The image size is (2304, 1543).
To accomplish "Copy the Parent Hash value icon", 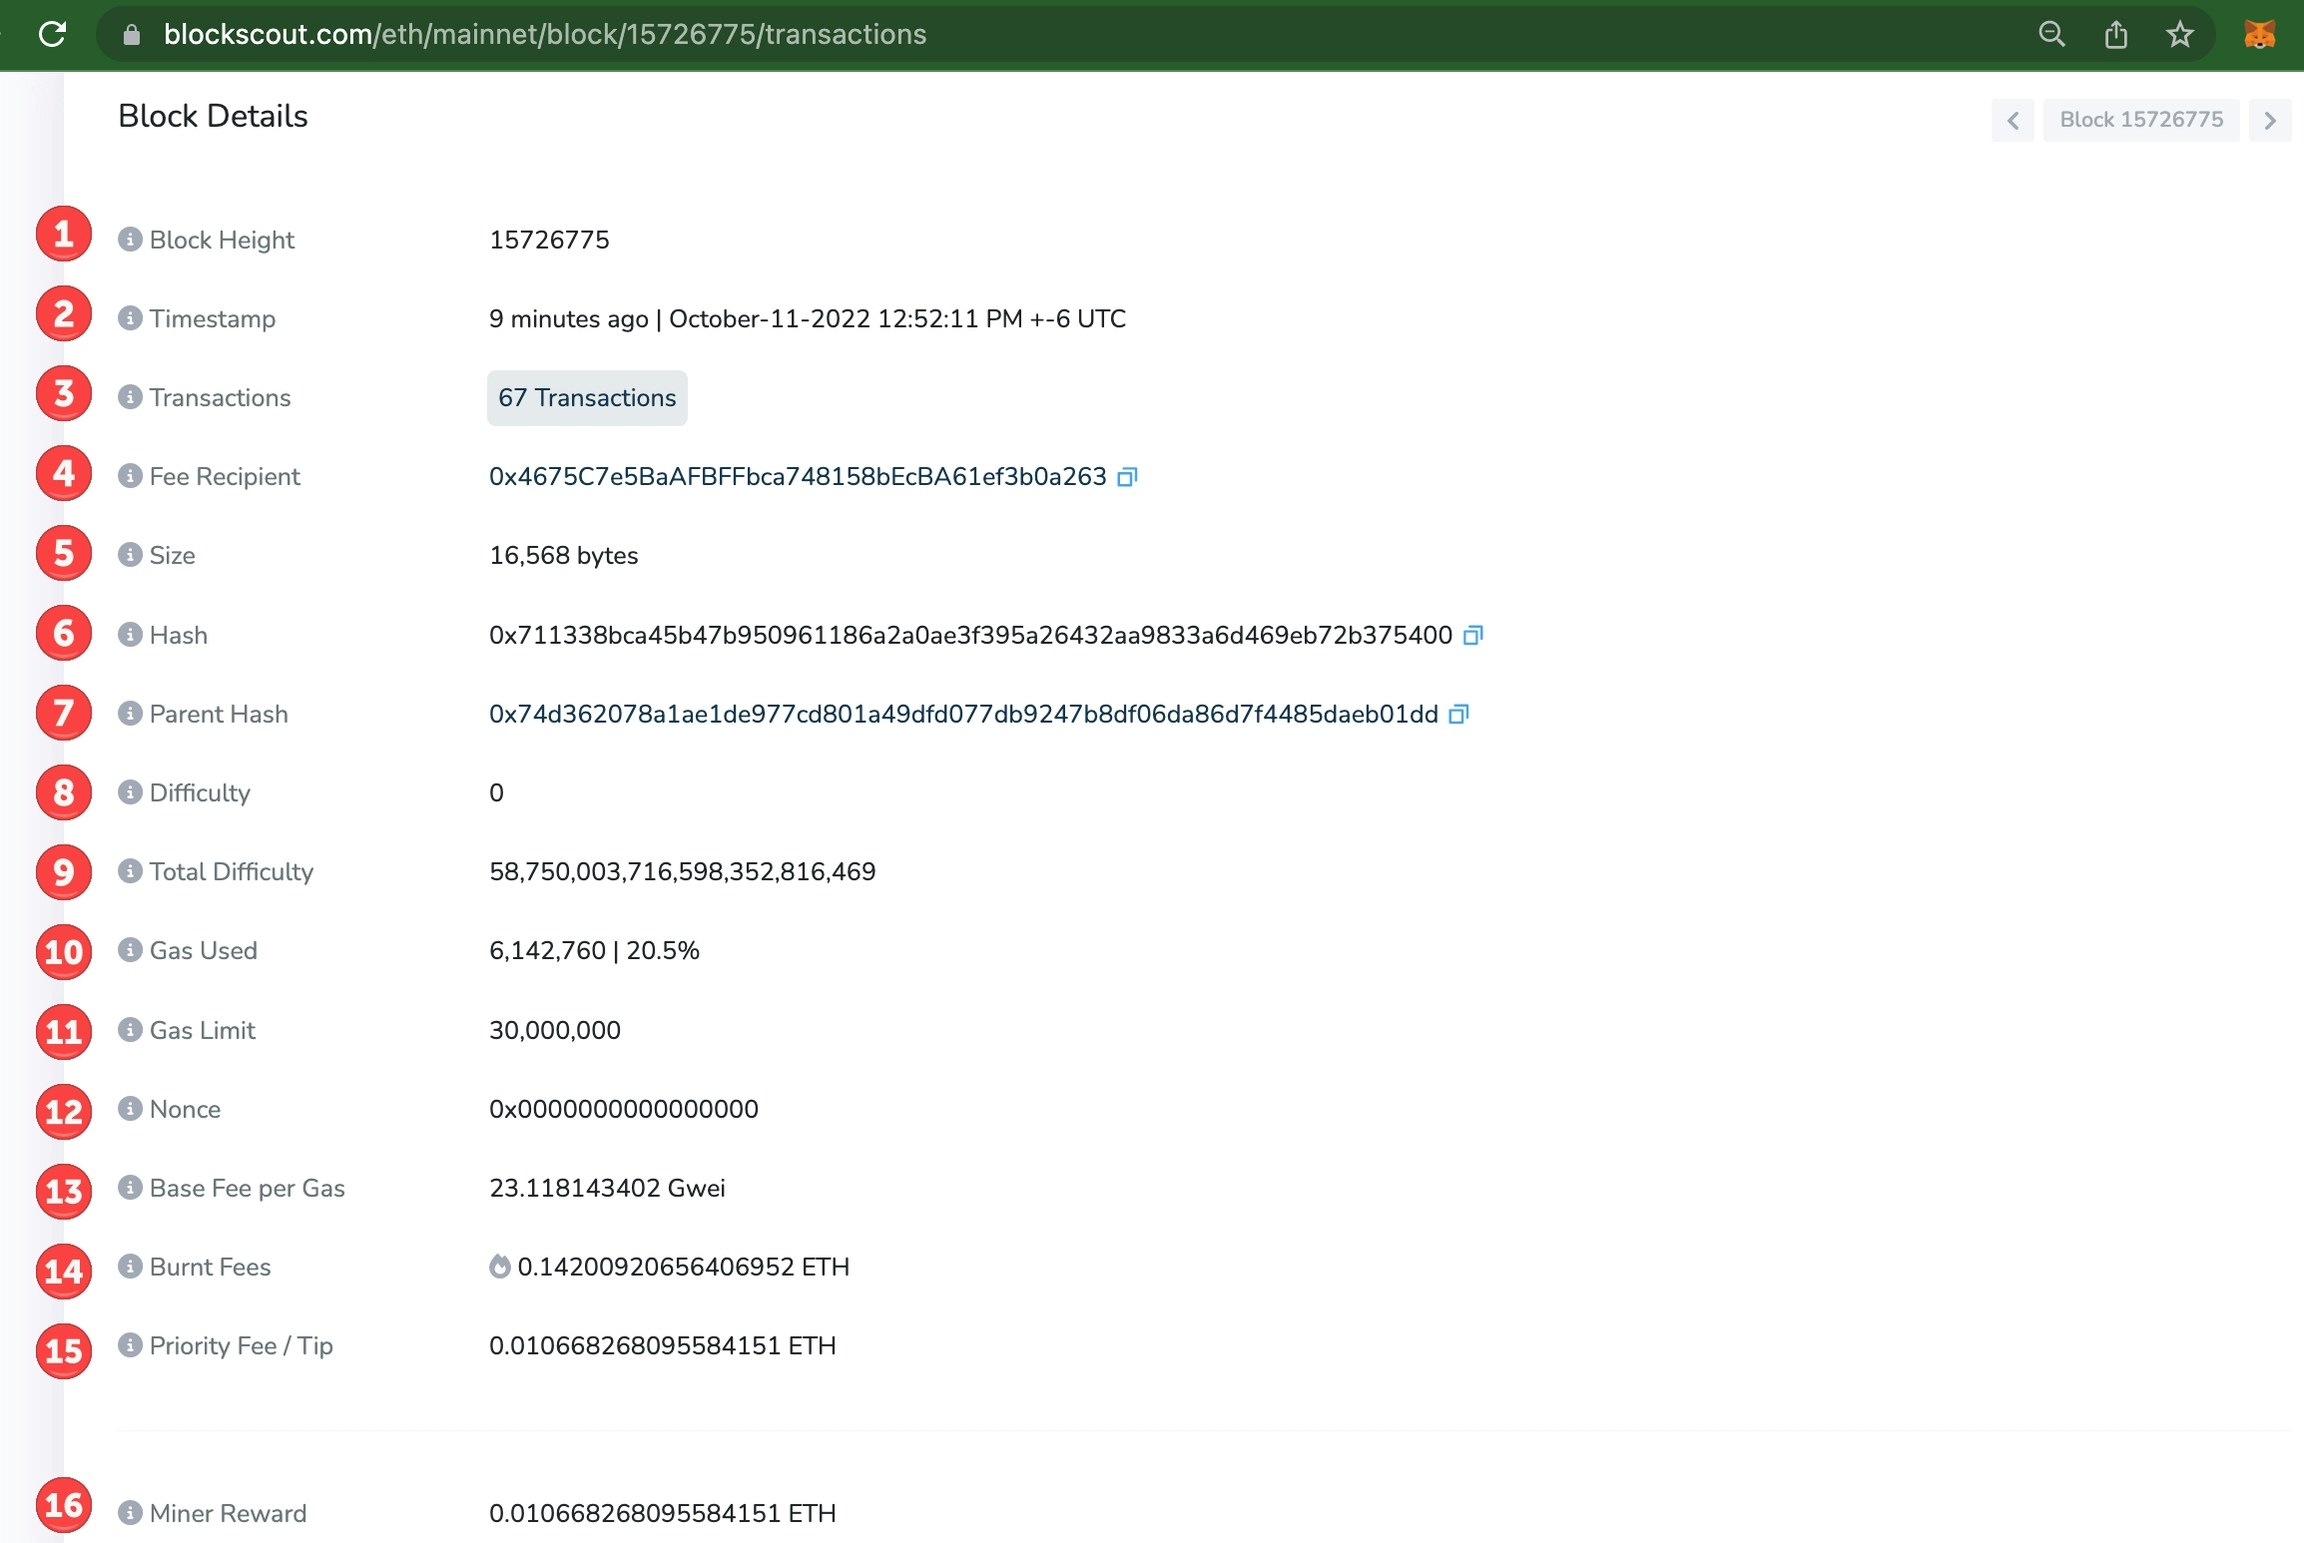I will tap(1458, 714).
